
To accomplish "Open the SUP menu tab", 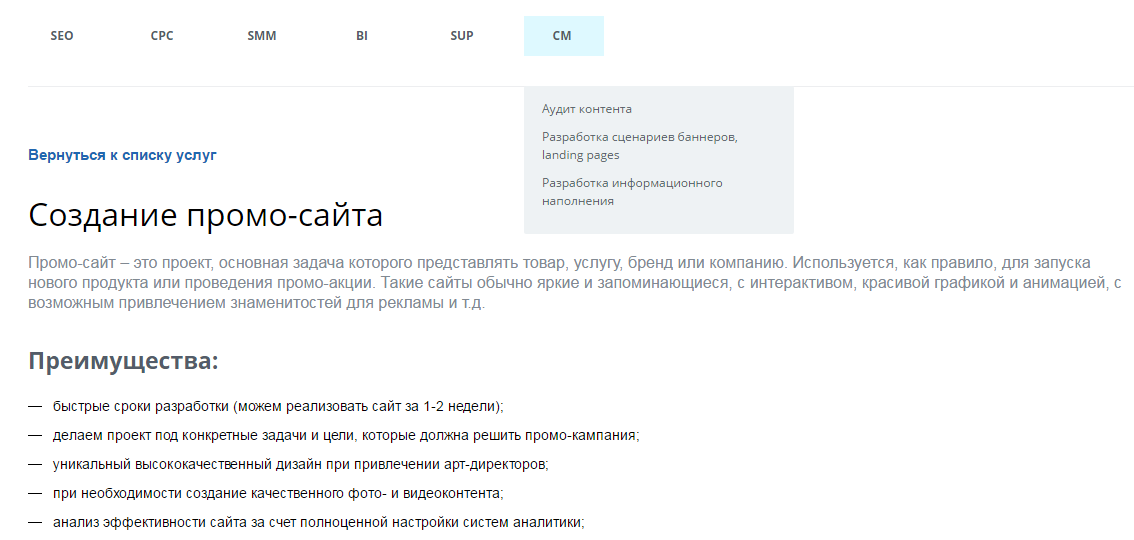I will (x=461, y=36).
